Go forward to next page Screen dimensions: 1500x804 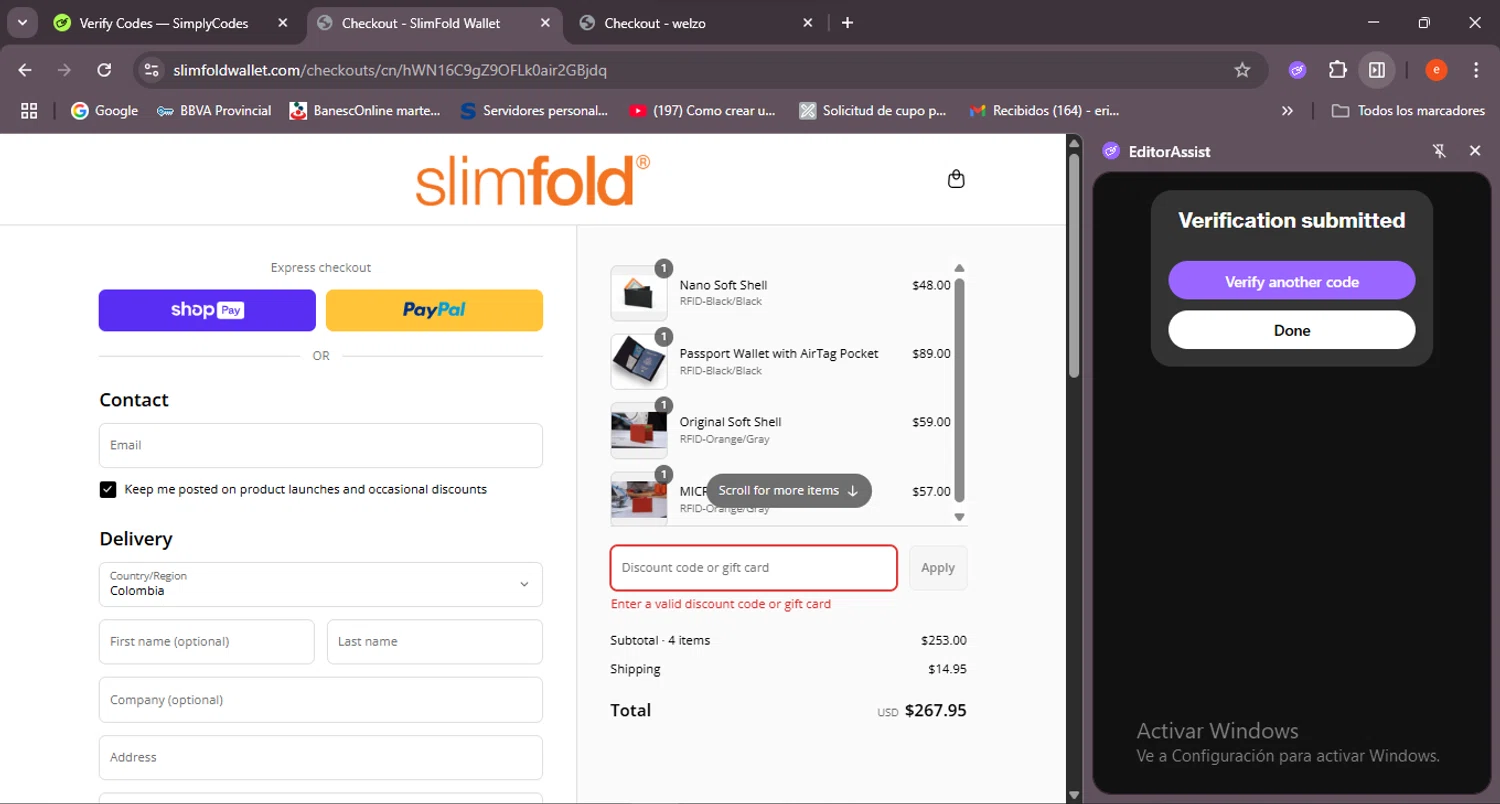[x=64, y=70]
